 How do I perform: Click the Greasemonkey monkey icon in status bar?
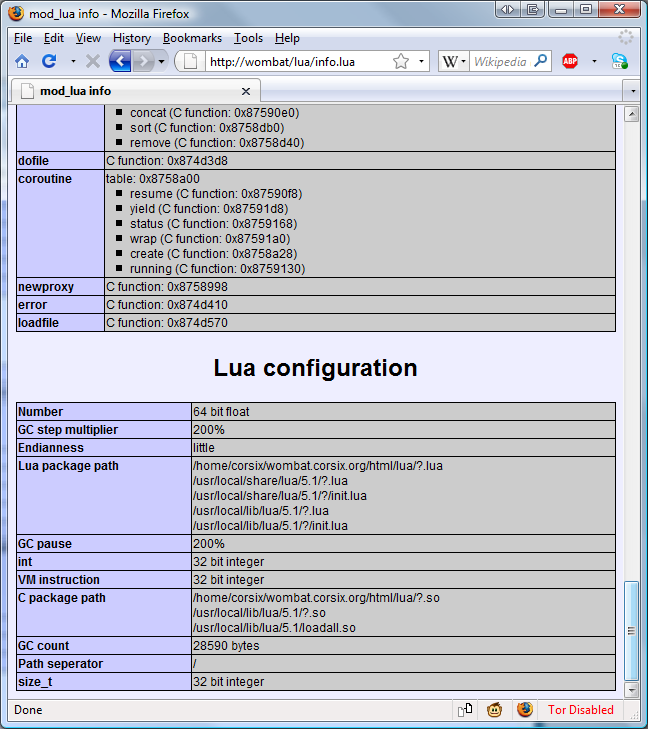(x=494, y=710)
